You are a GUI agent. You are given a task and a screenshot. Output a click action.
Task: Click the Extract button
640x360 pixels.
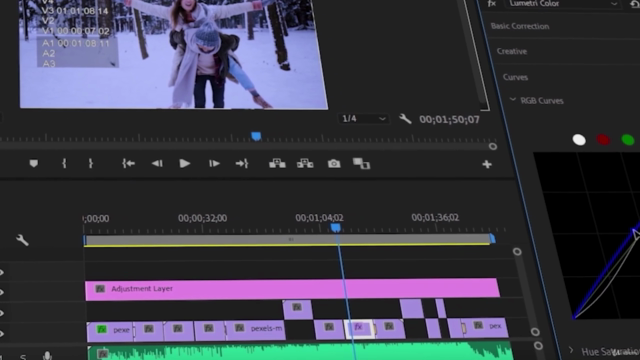[x=305, y=164]
